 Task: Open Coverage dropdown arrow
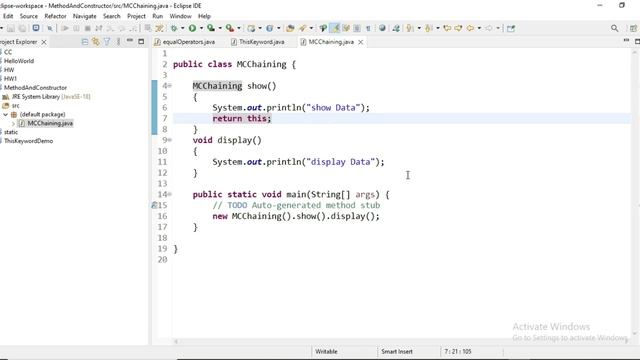[220, 28]
